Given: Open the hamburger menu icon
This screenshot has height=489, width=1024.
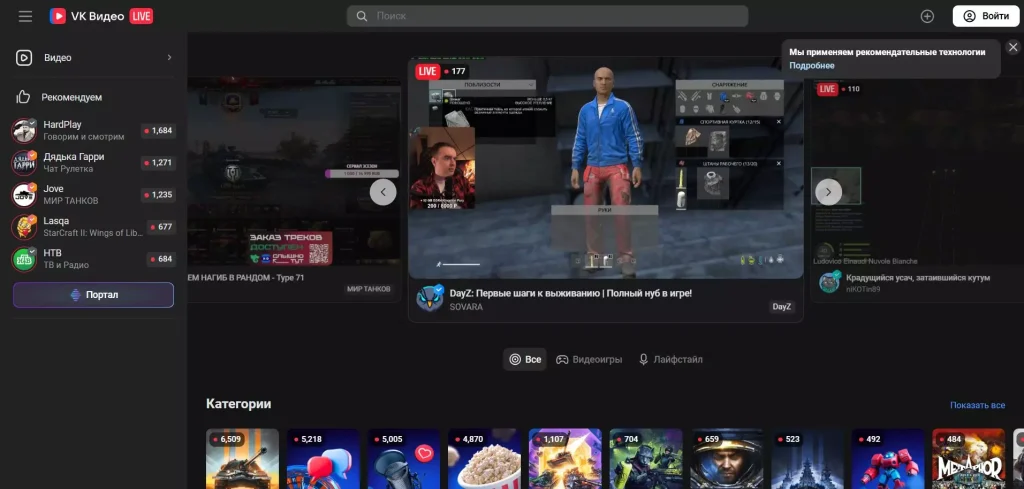Looking at the screenshot, I should point(25,16).
